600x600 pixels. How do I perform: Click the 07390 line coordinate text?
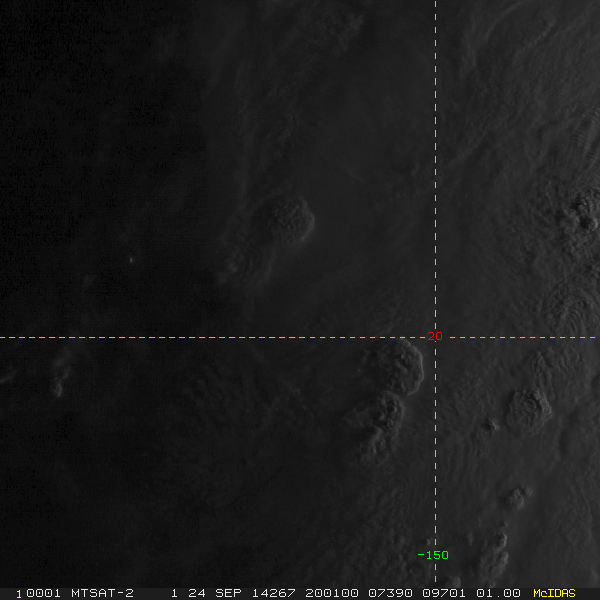tap(390, 593)
